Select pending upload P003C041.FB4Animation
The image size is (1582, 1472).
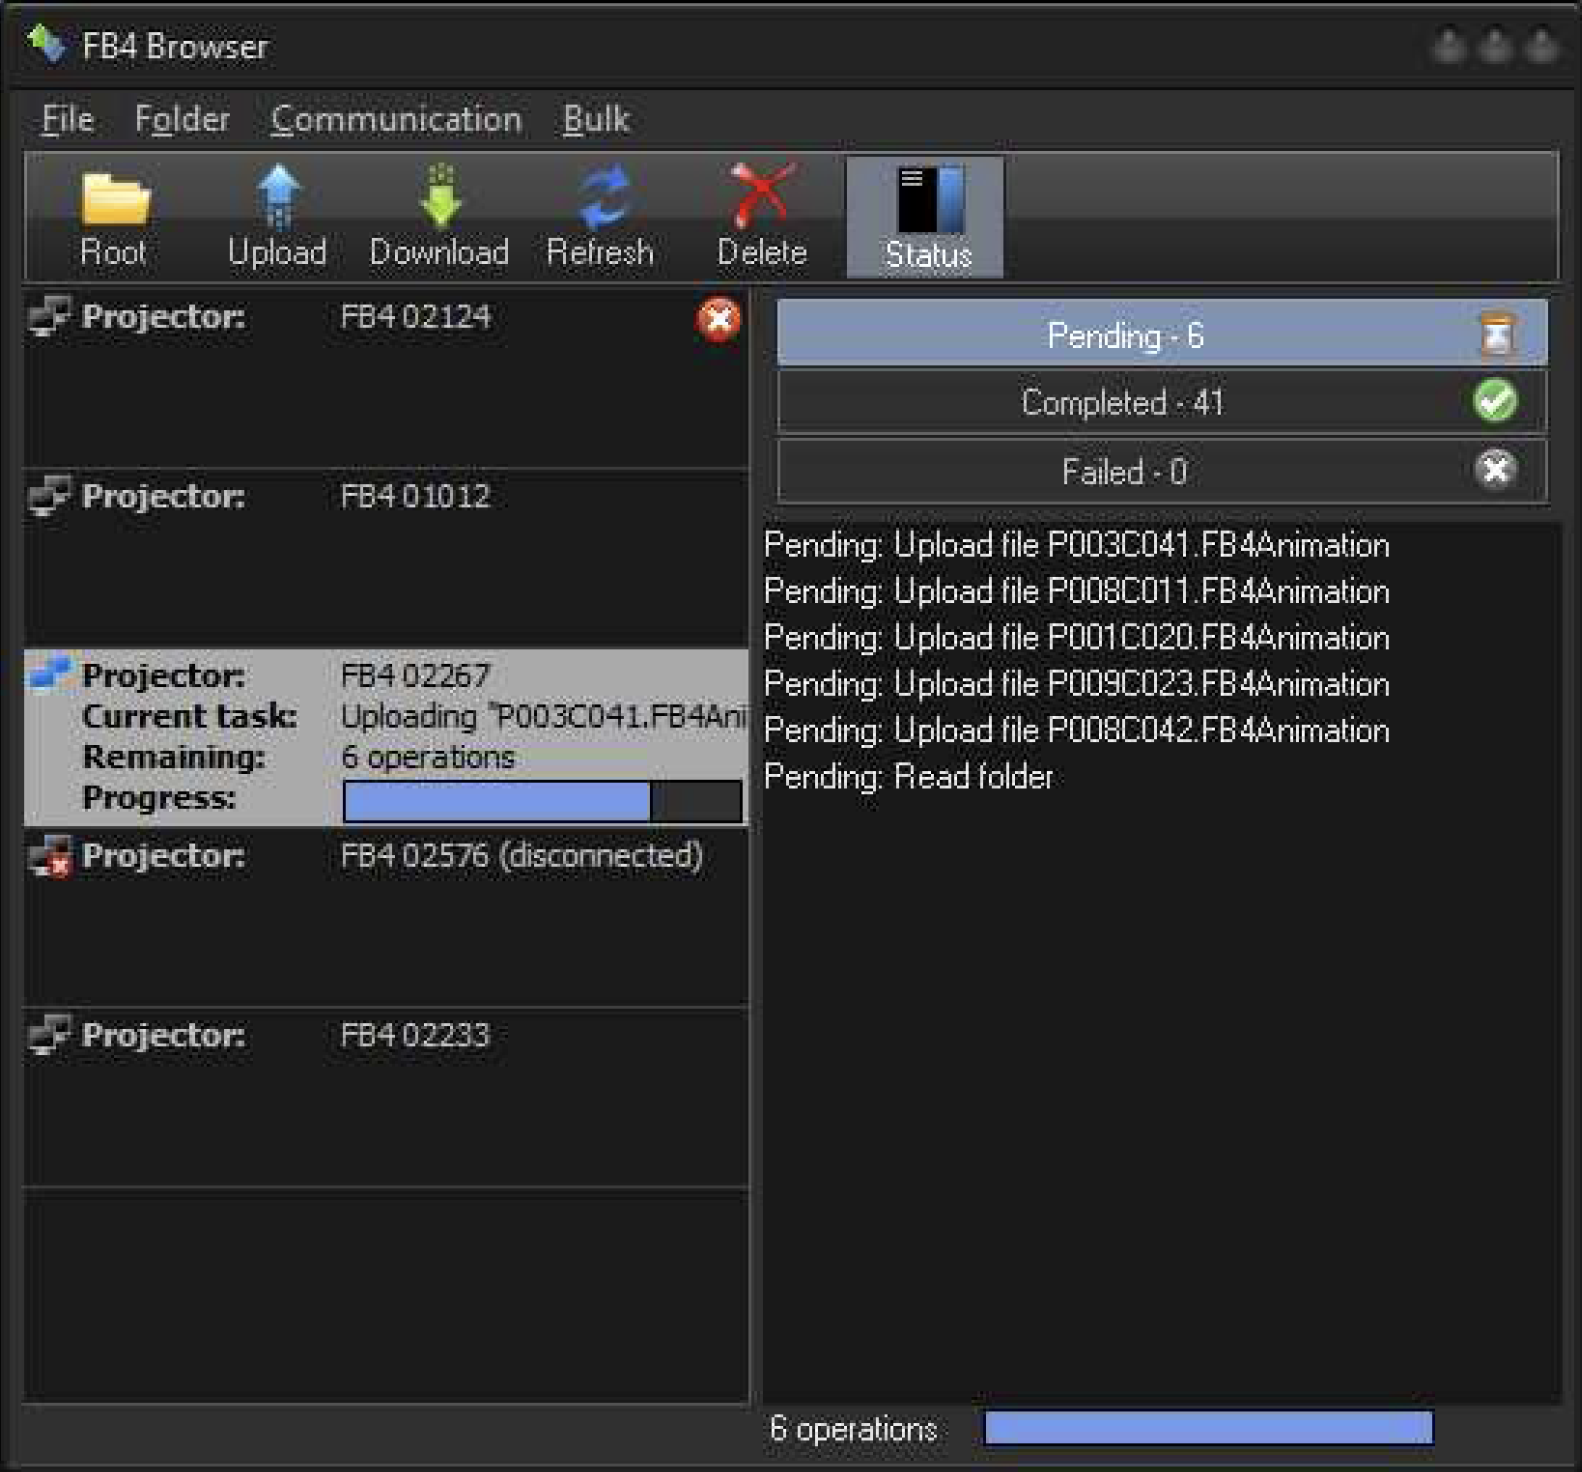coord(1077,545)
